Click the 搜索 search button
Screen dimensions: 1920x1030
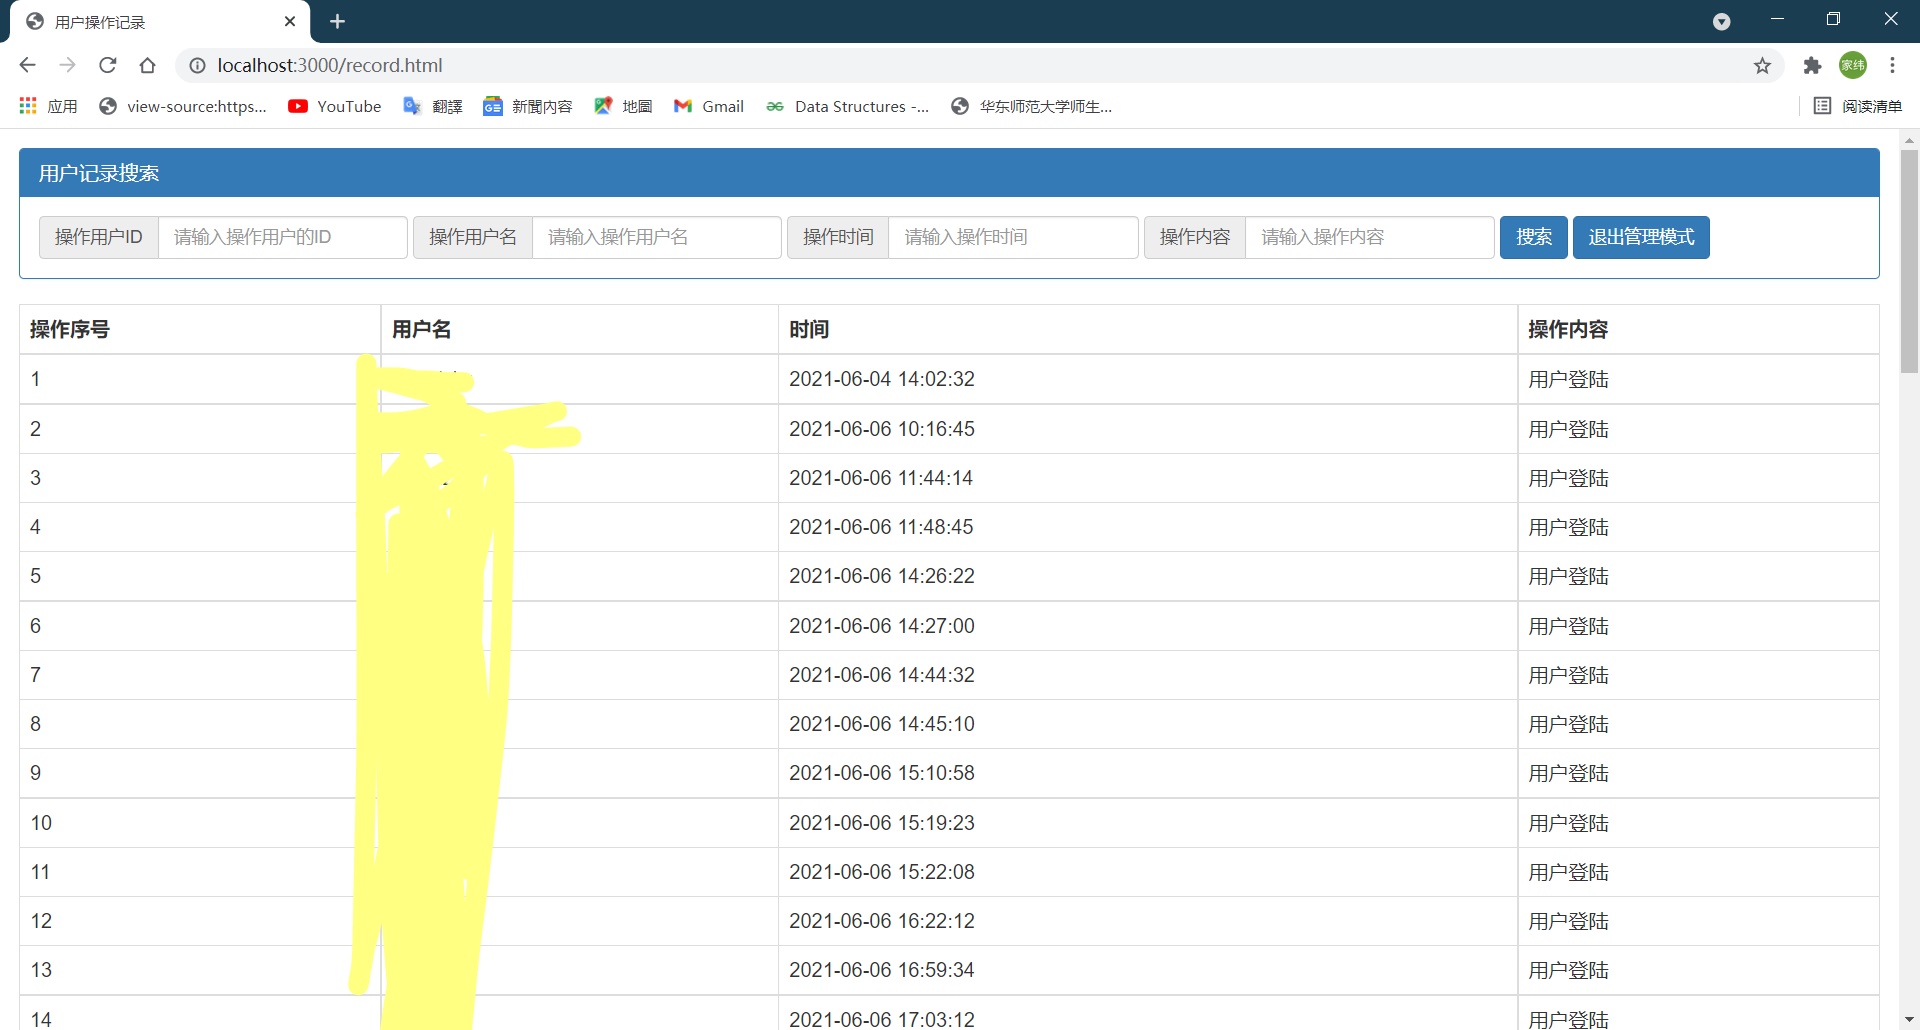click(1533, 237)
